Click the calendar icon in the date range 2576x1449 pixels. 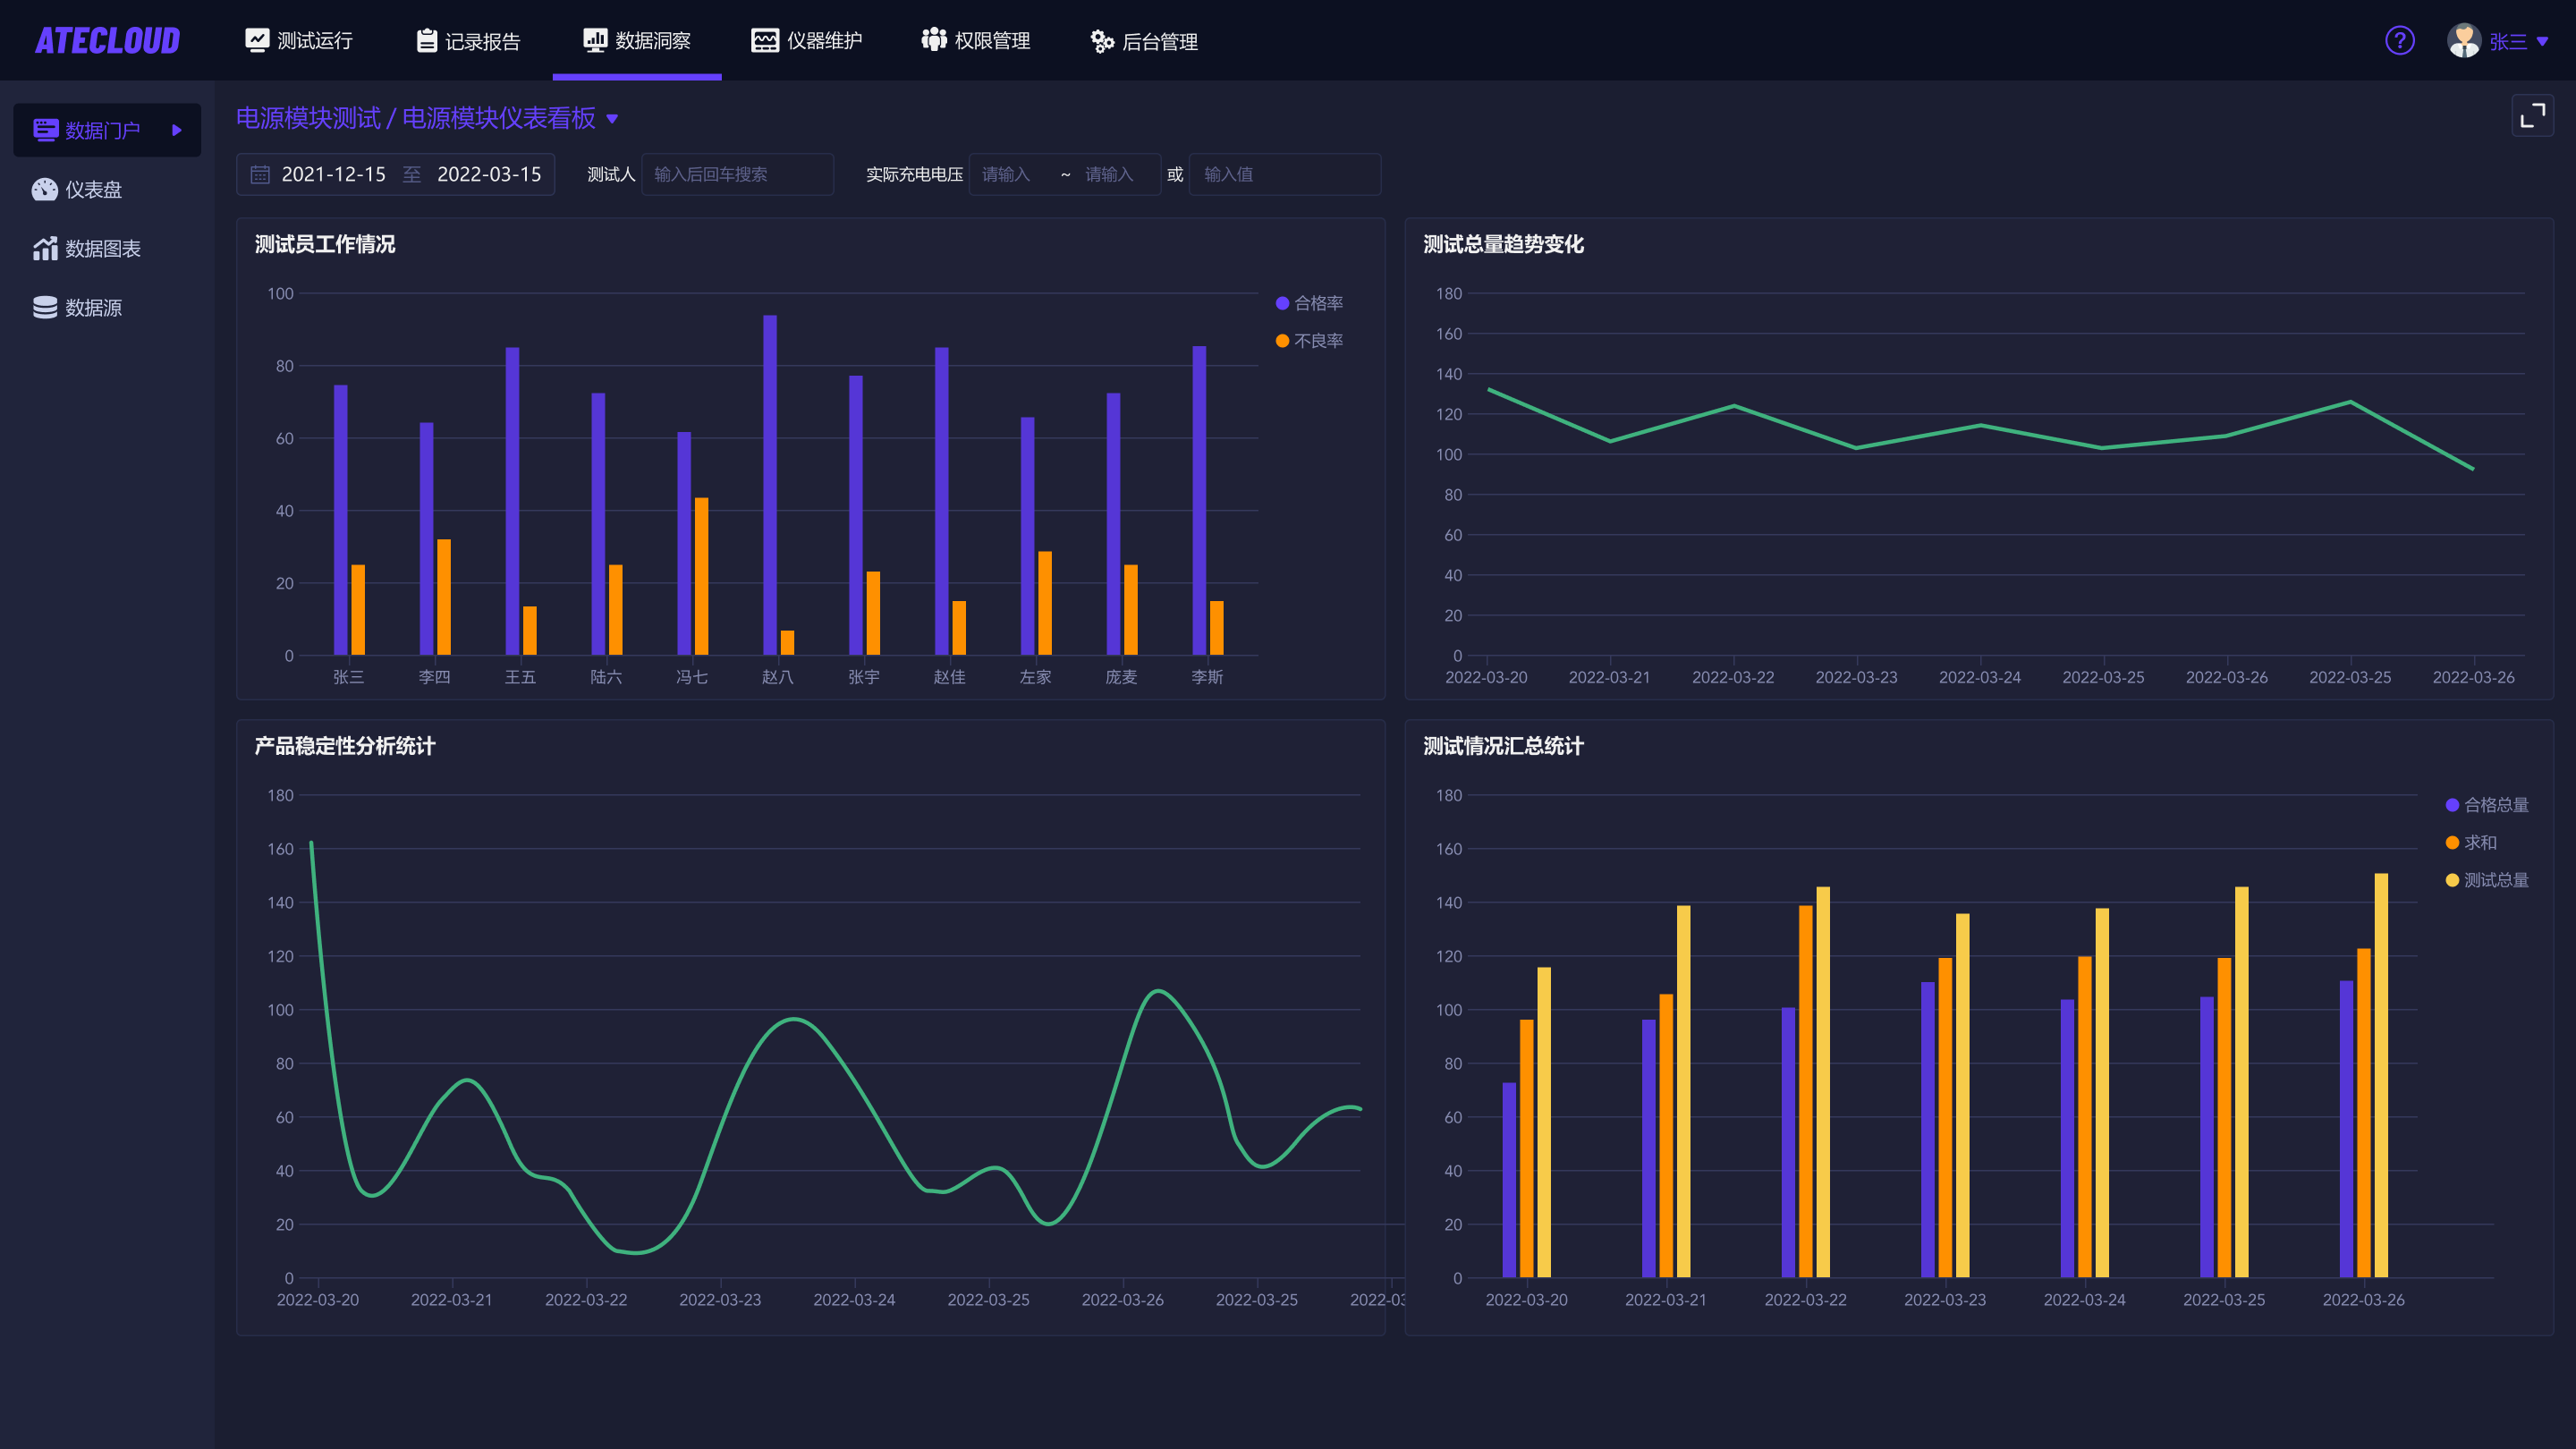pos(260,174)
